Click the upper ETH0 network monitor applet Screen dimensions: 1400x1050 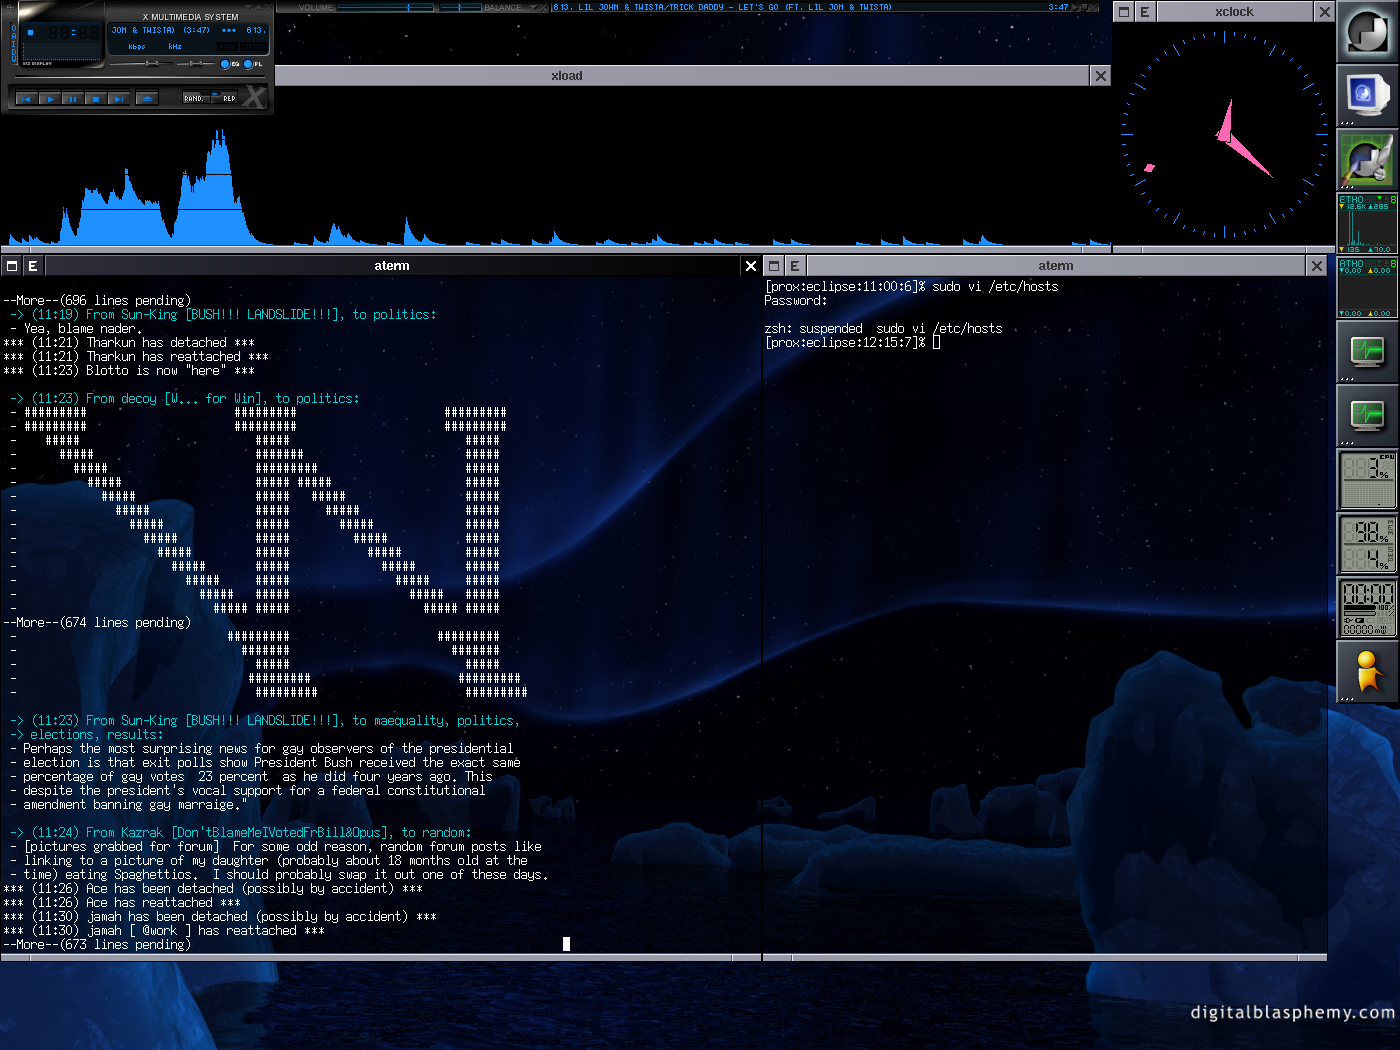pyautogui.click(x=1368, y=224)
